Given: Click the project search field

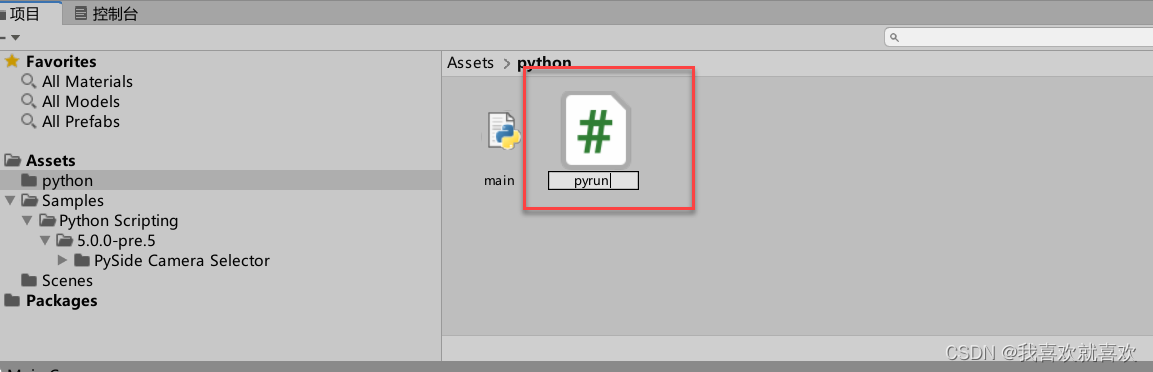Looking at the screenshot, I should point(1018,37).
